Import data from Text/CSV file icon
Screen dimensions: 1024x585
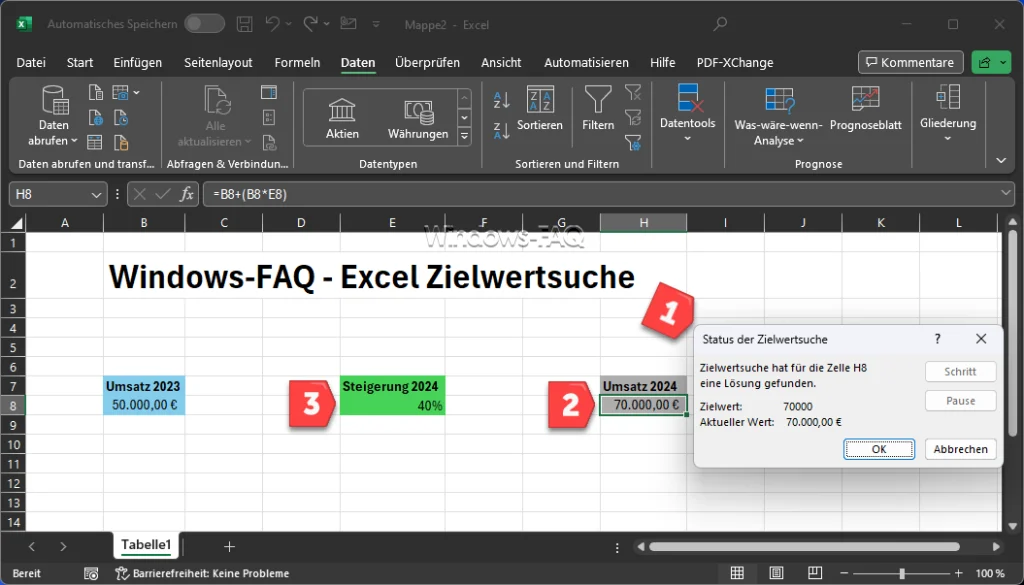96,92
